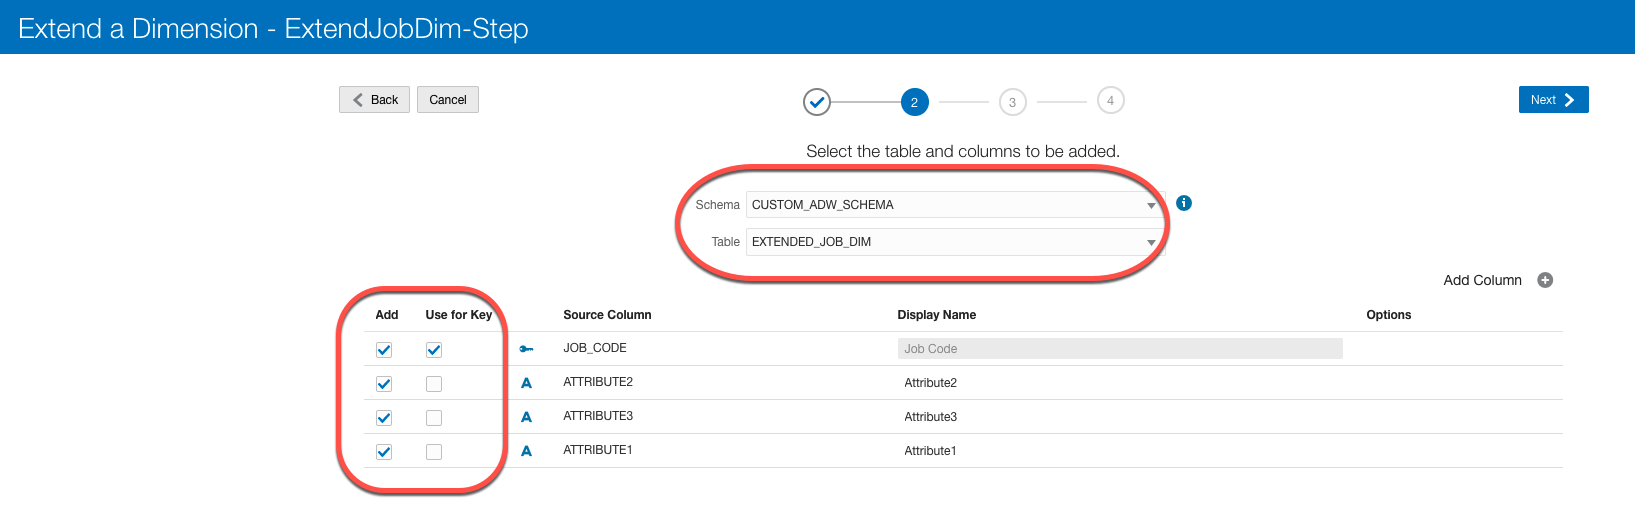This screenshot has width=1635, height=511.
Task: Uncheck Add checkbox for JOB_CODE
Action: point(384,350)
